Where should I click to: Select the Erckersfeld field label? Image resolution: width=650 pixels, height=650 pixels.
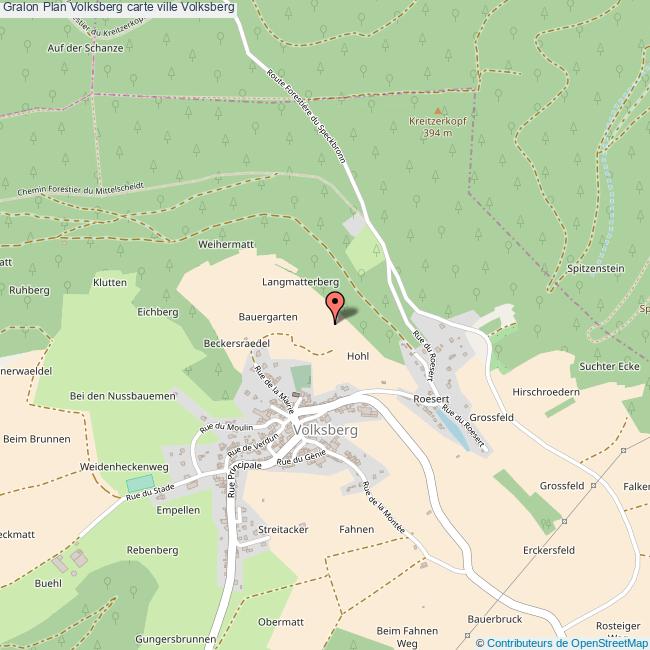(x=549, y=550)
